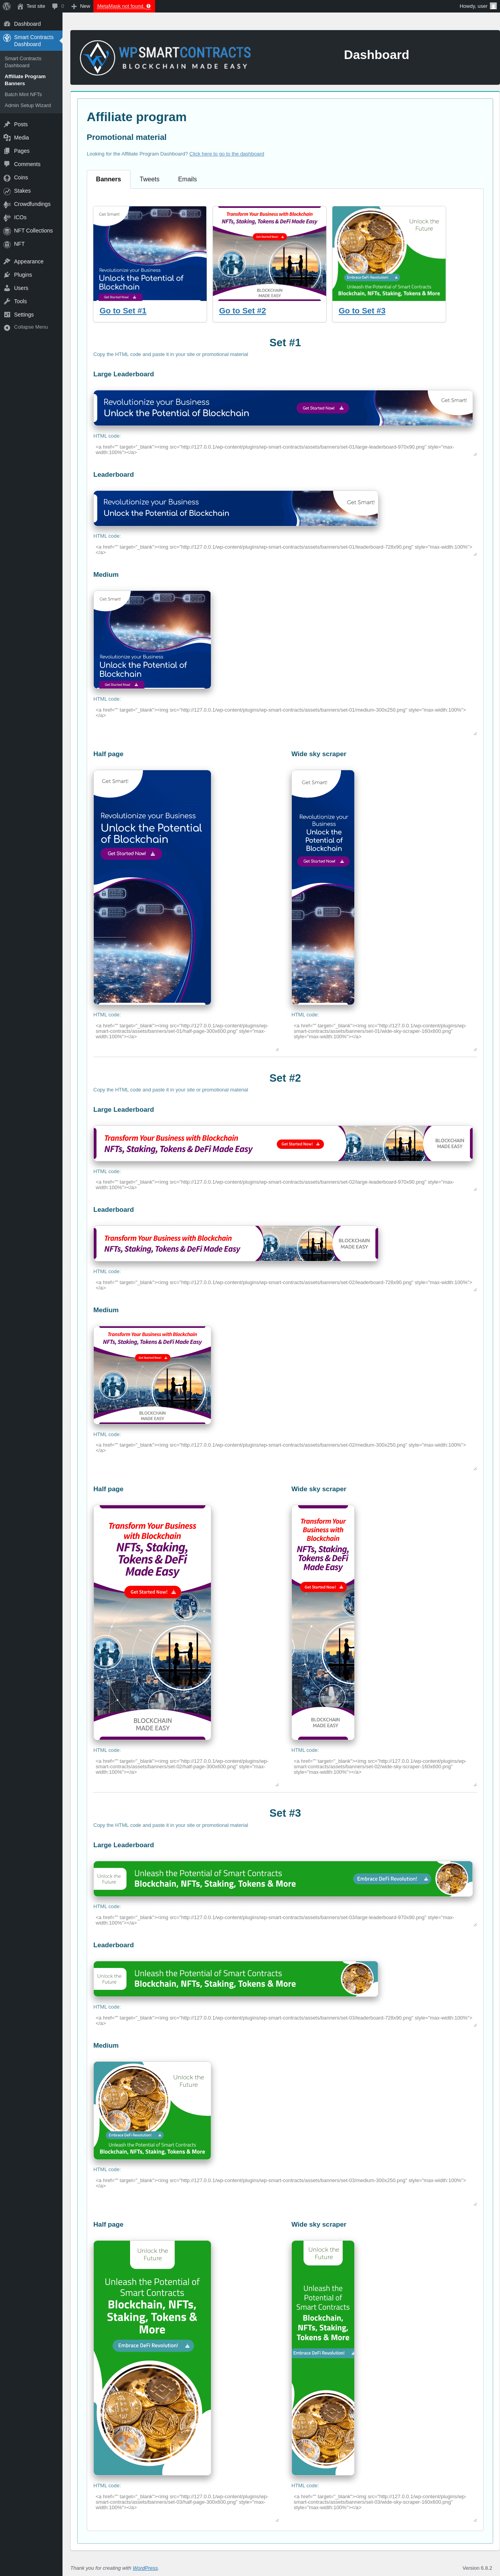Visit Test site from admin bar

click(x=31, y=6)
